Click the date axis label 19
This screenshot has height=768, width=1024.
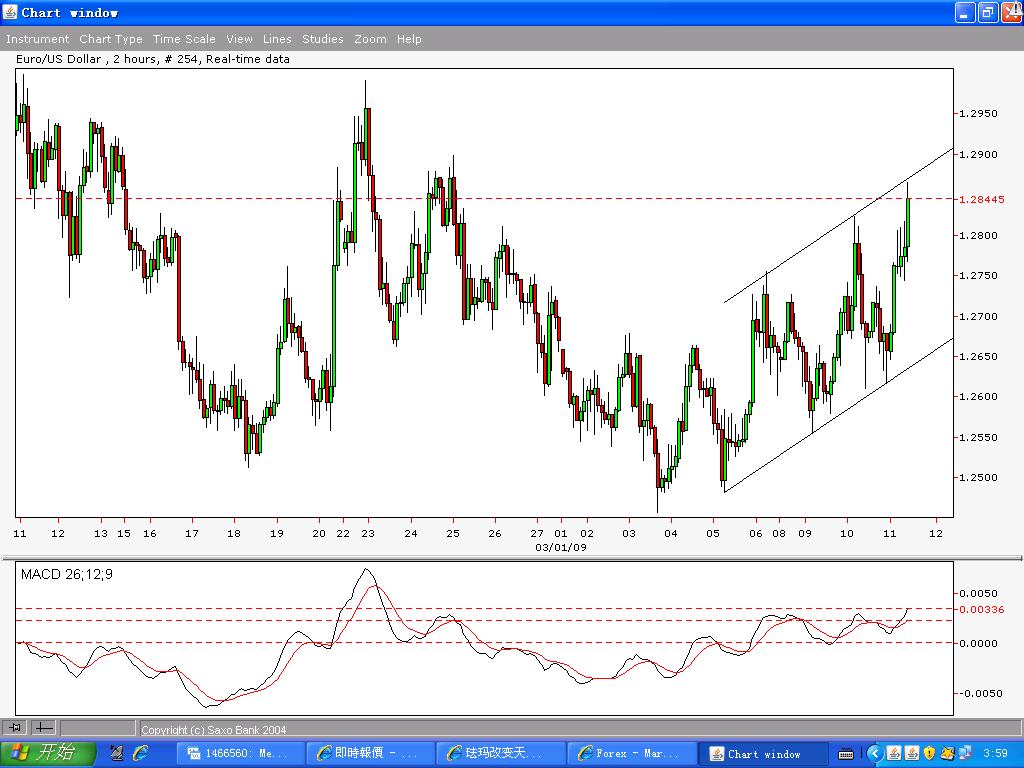pos(277,534)
